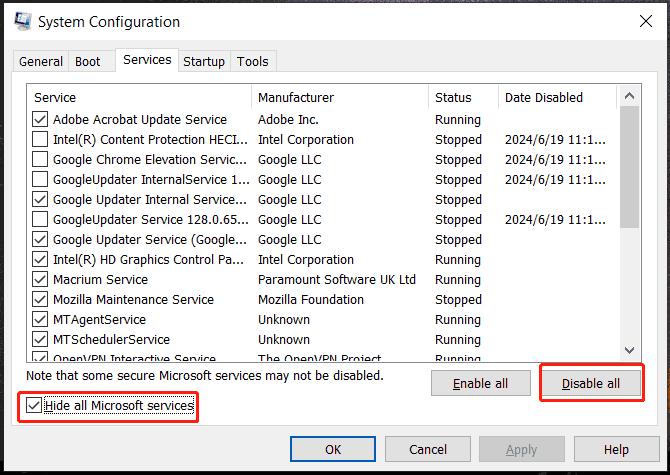Screen dimensions: 670x475
Task: Select the MTSchedulerService row name
Action: (x=112, y=340)
